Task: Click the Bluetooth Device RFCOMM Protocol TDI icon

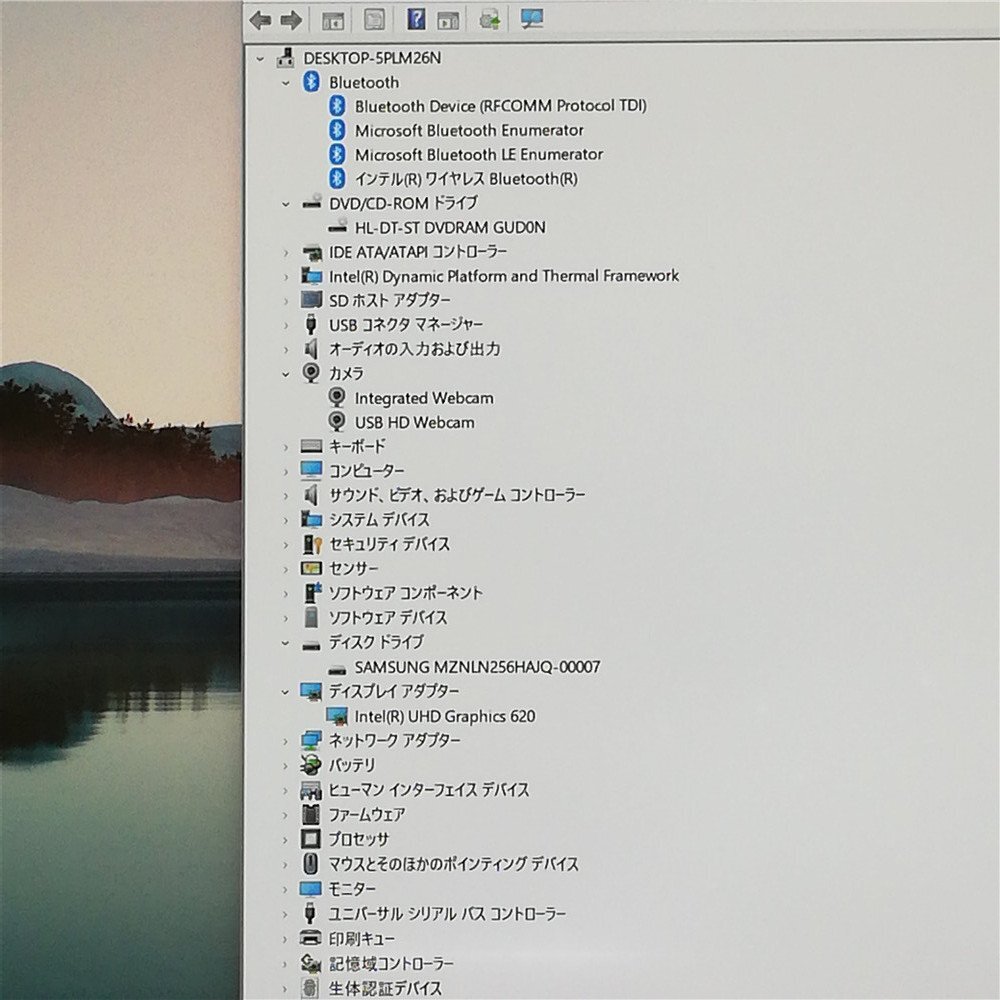Action: pyautogui.click(x=337, y=106)
